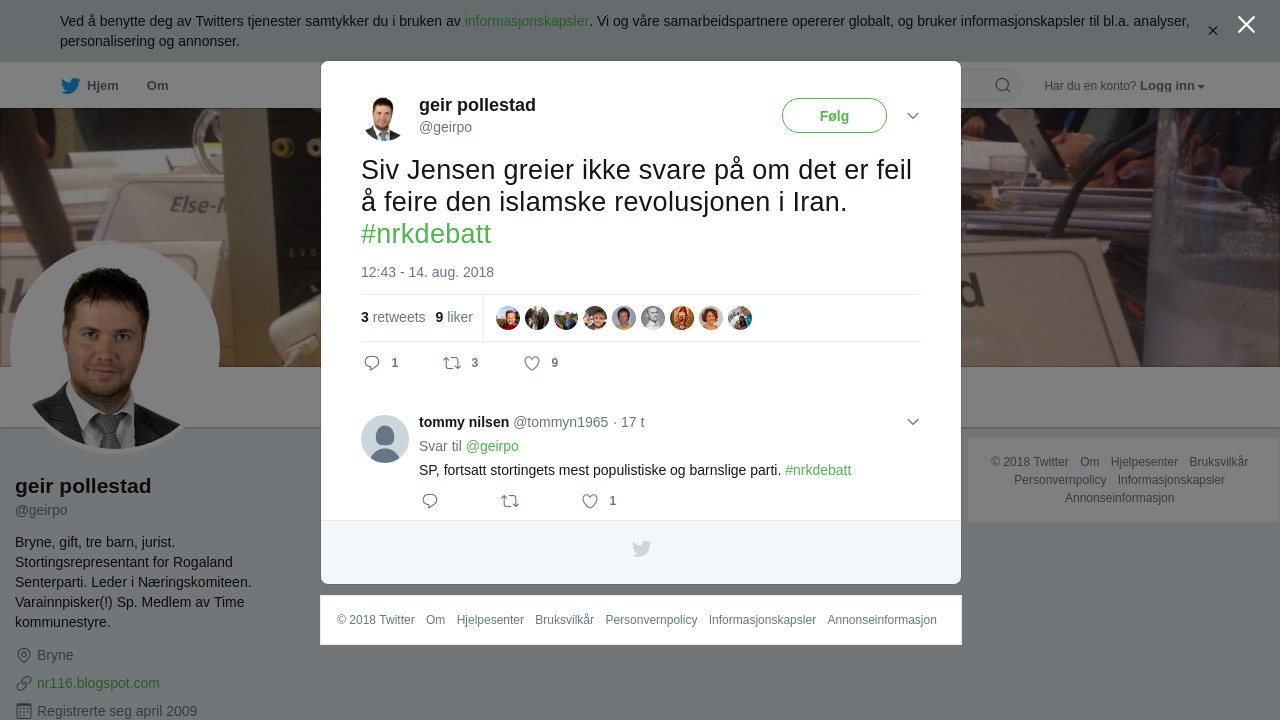Retweet geir pollestad's tweet

point(452,363)
